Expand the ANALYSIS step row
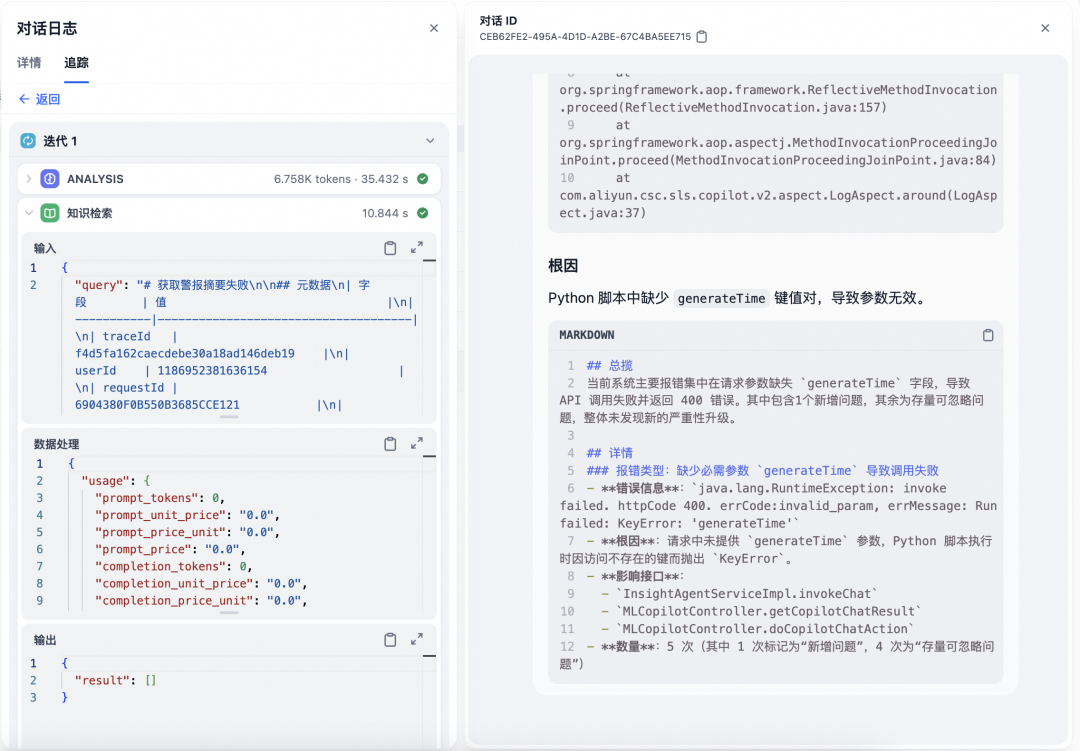Image resolution: width=1080 pixels, height=751 pixels. point(29,179)
